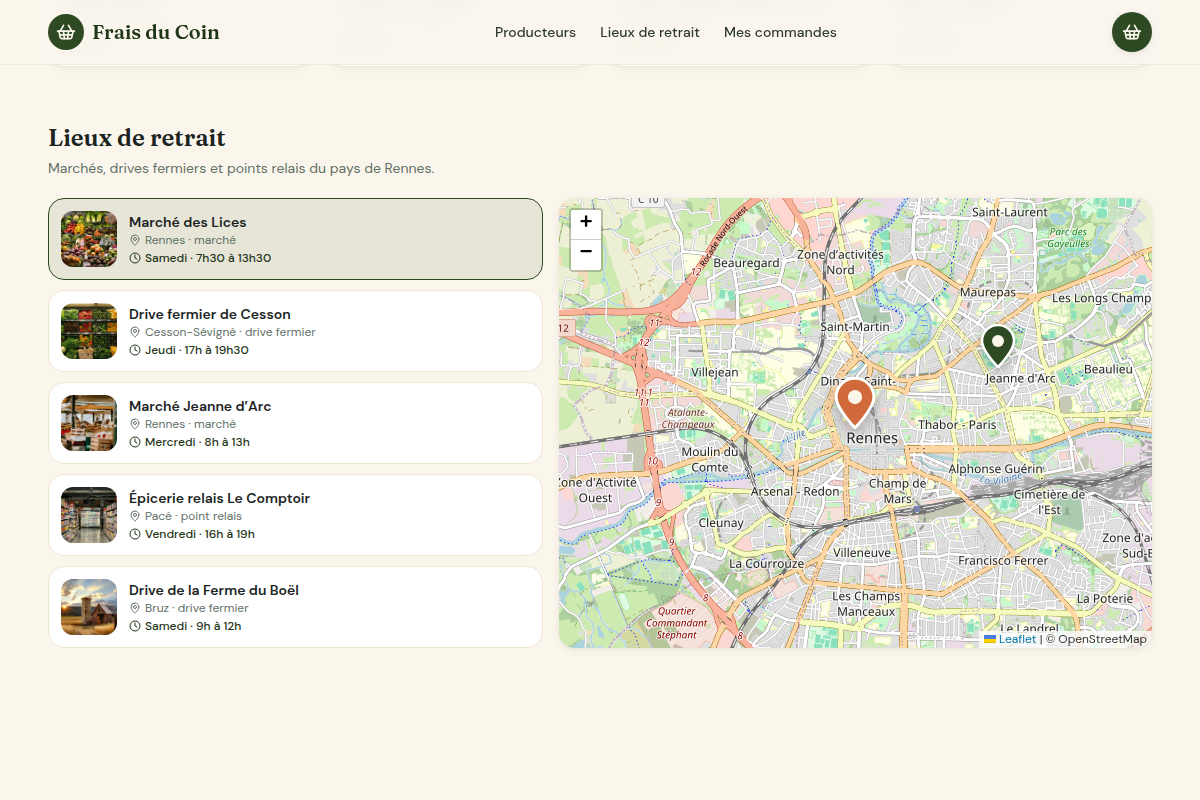The image size is (1200, 800).
Task: Click the "La Courrouze" label on the map
Action: click(x=766, y=563)
